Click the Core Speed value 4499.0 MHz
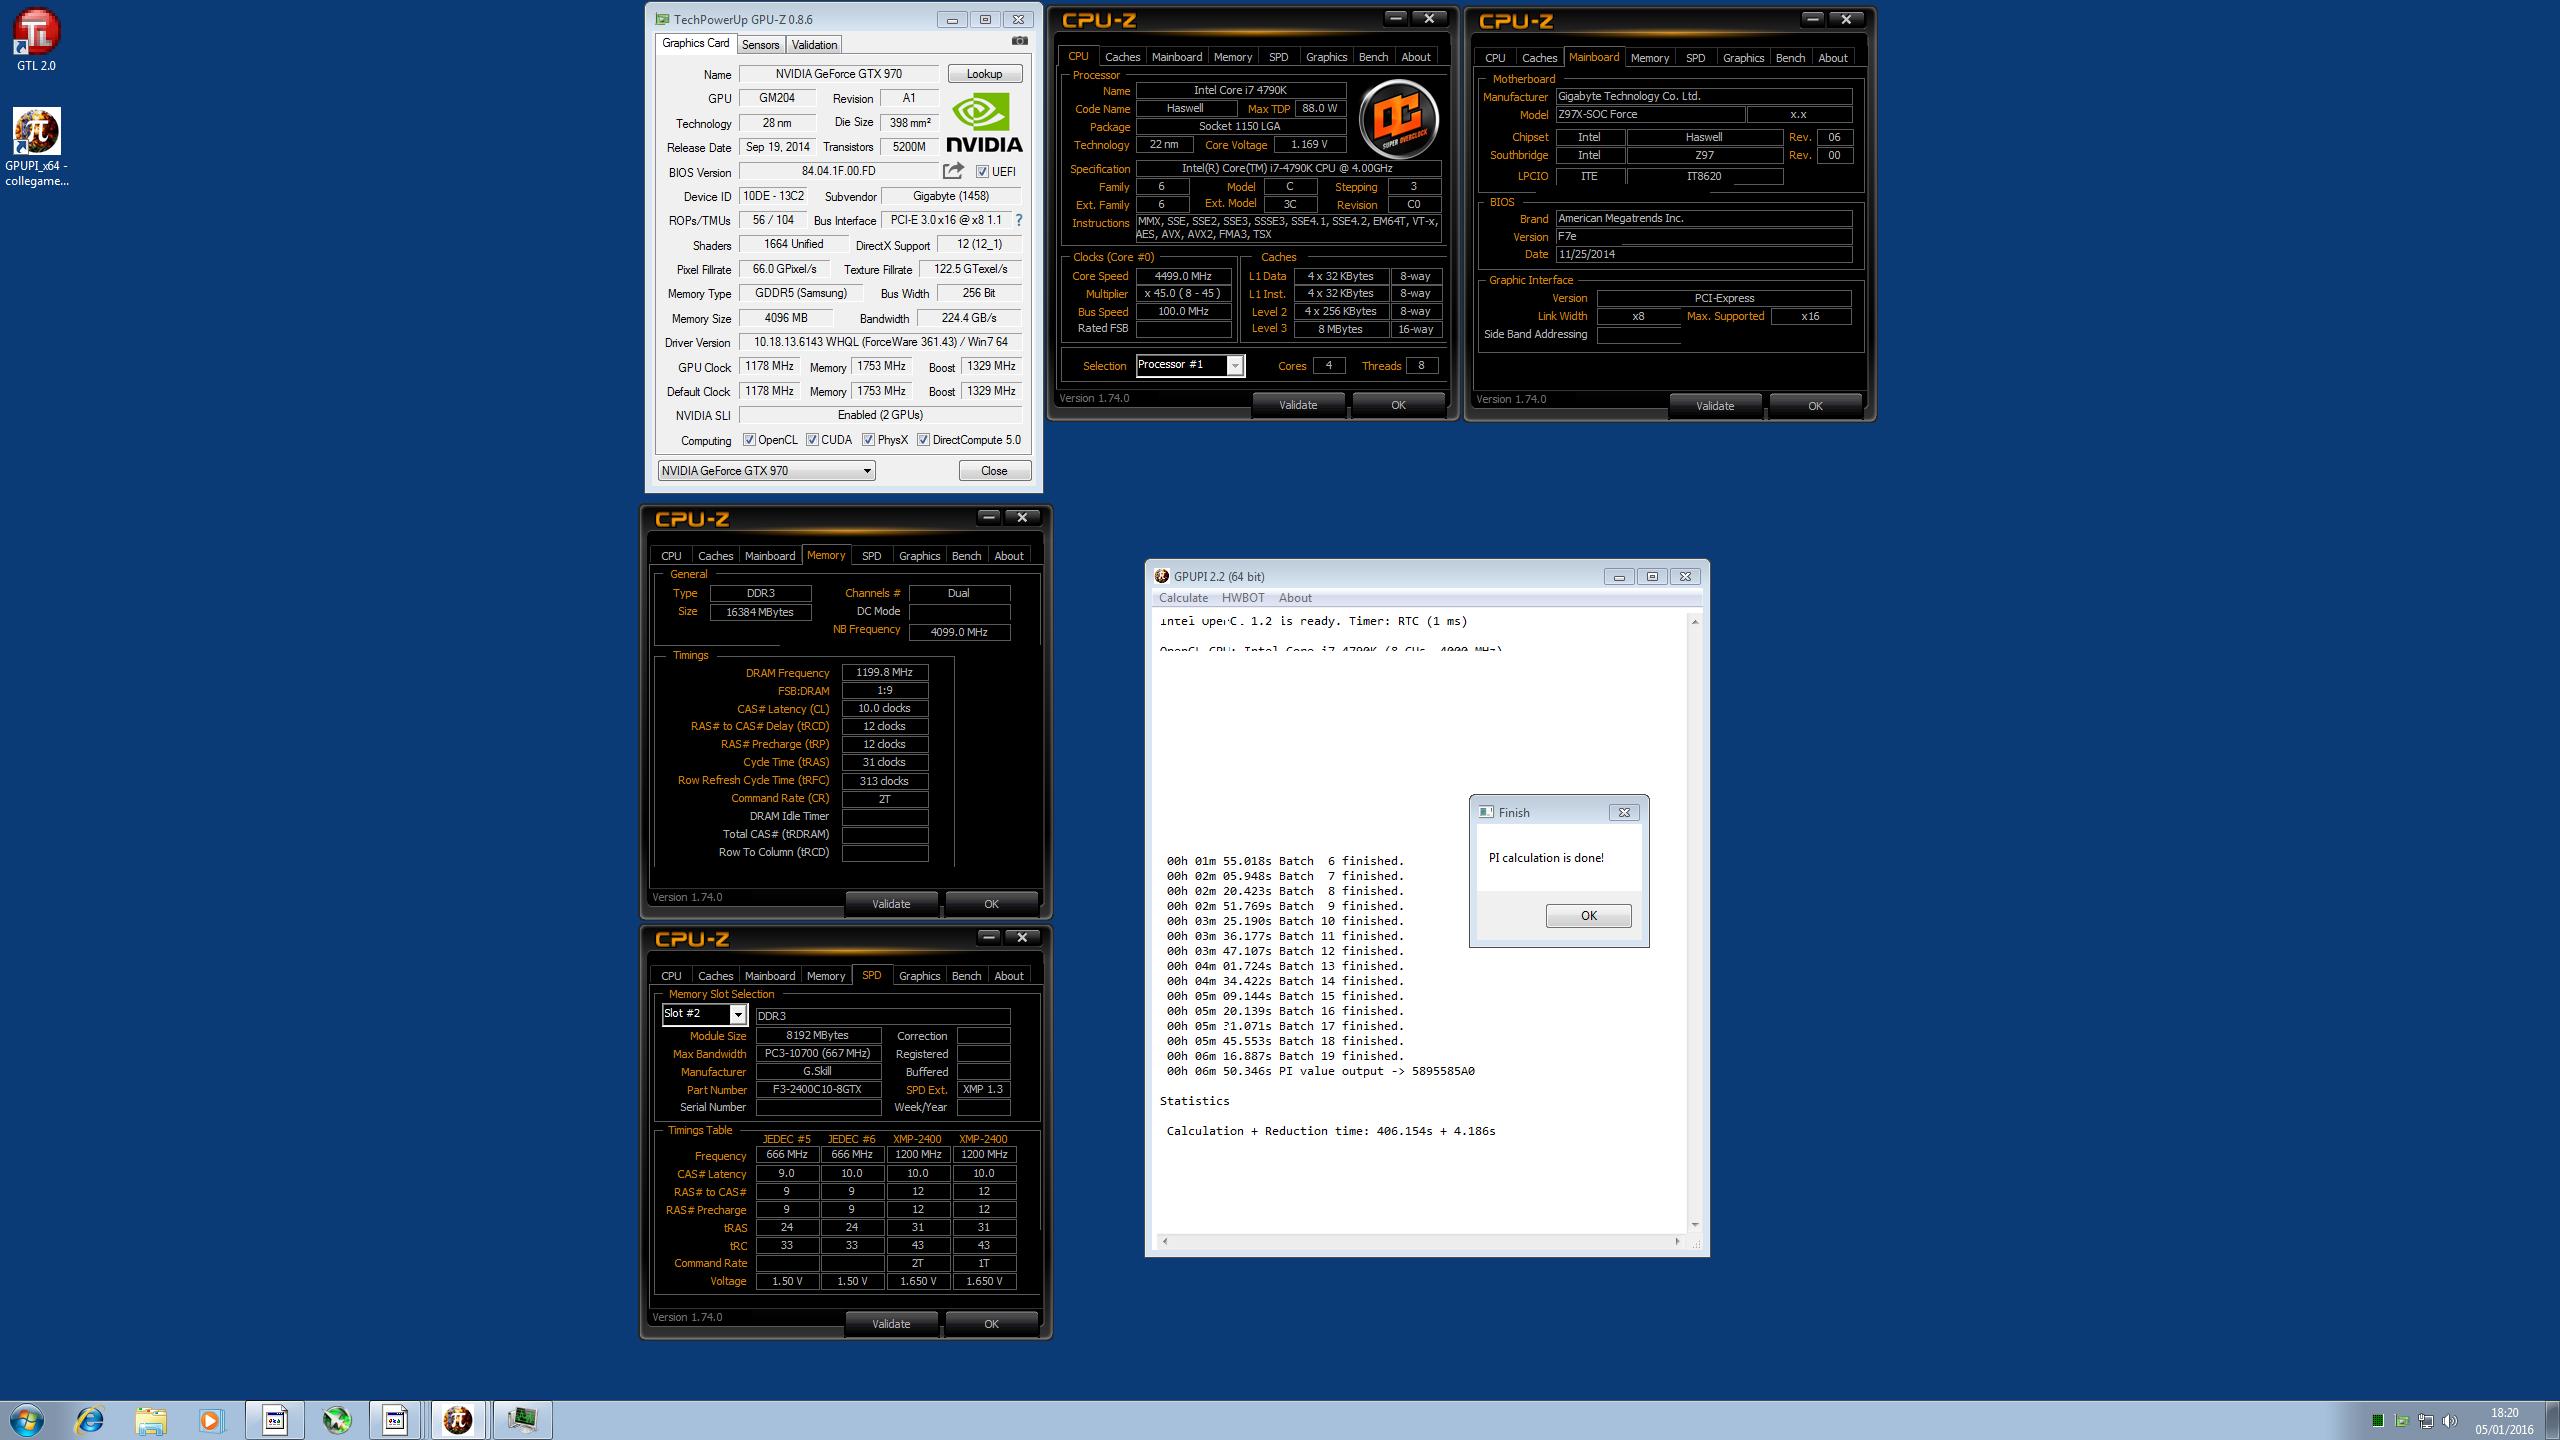The width and height of the screenshot is (2560, 1440). tap(1183, 276)
